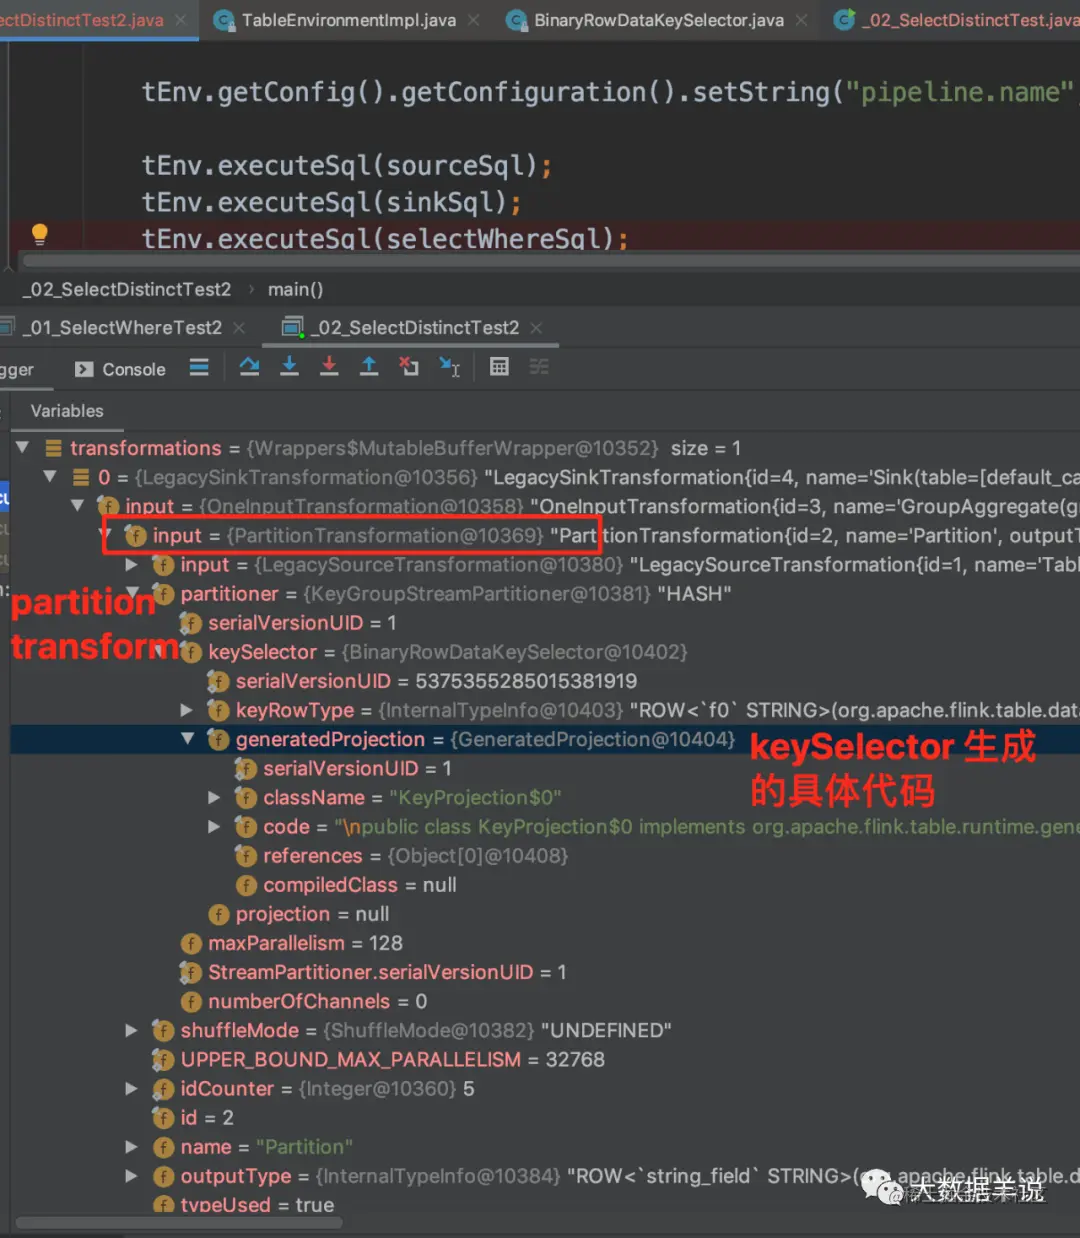Collapse the generatedProjection node
Image resolution: width=1080 pixels, height=1238 pixels.
187,738
